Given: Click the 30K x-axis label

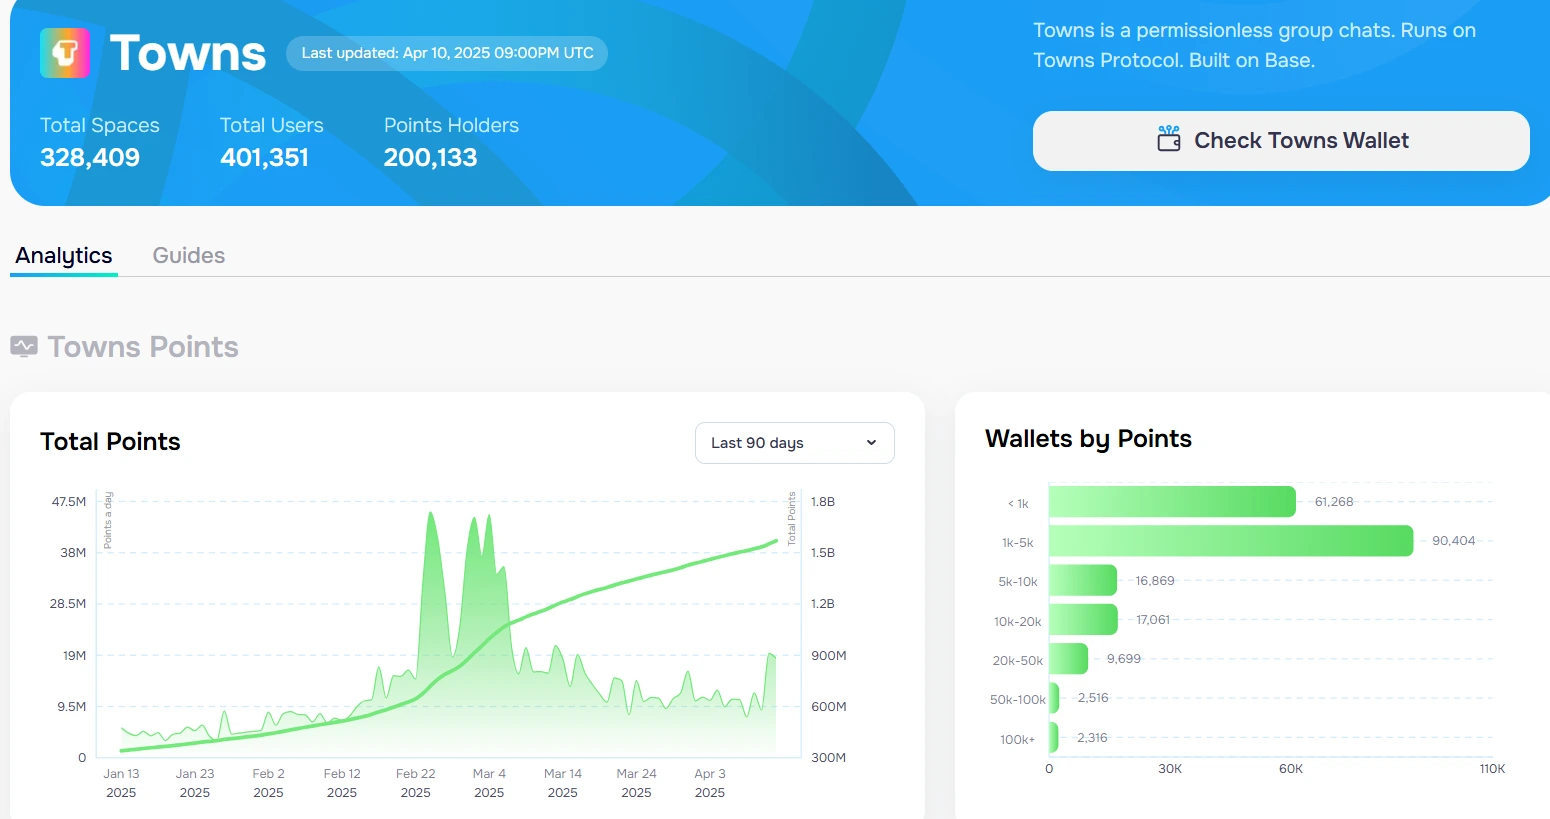Looking at the screenshot, I should 1170,769.
